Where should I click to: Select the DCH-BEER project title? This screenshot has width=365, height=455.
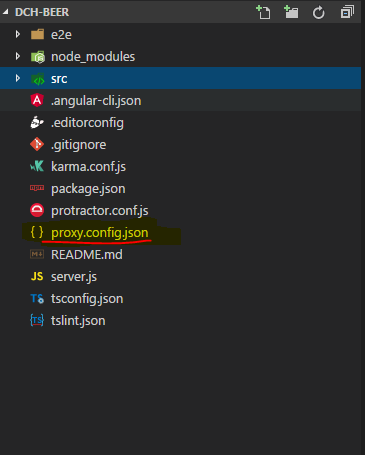point(42,12)
